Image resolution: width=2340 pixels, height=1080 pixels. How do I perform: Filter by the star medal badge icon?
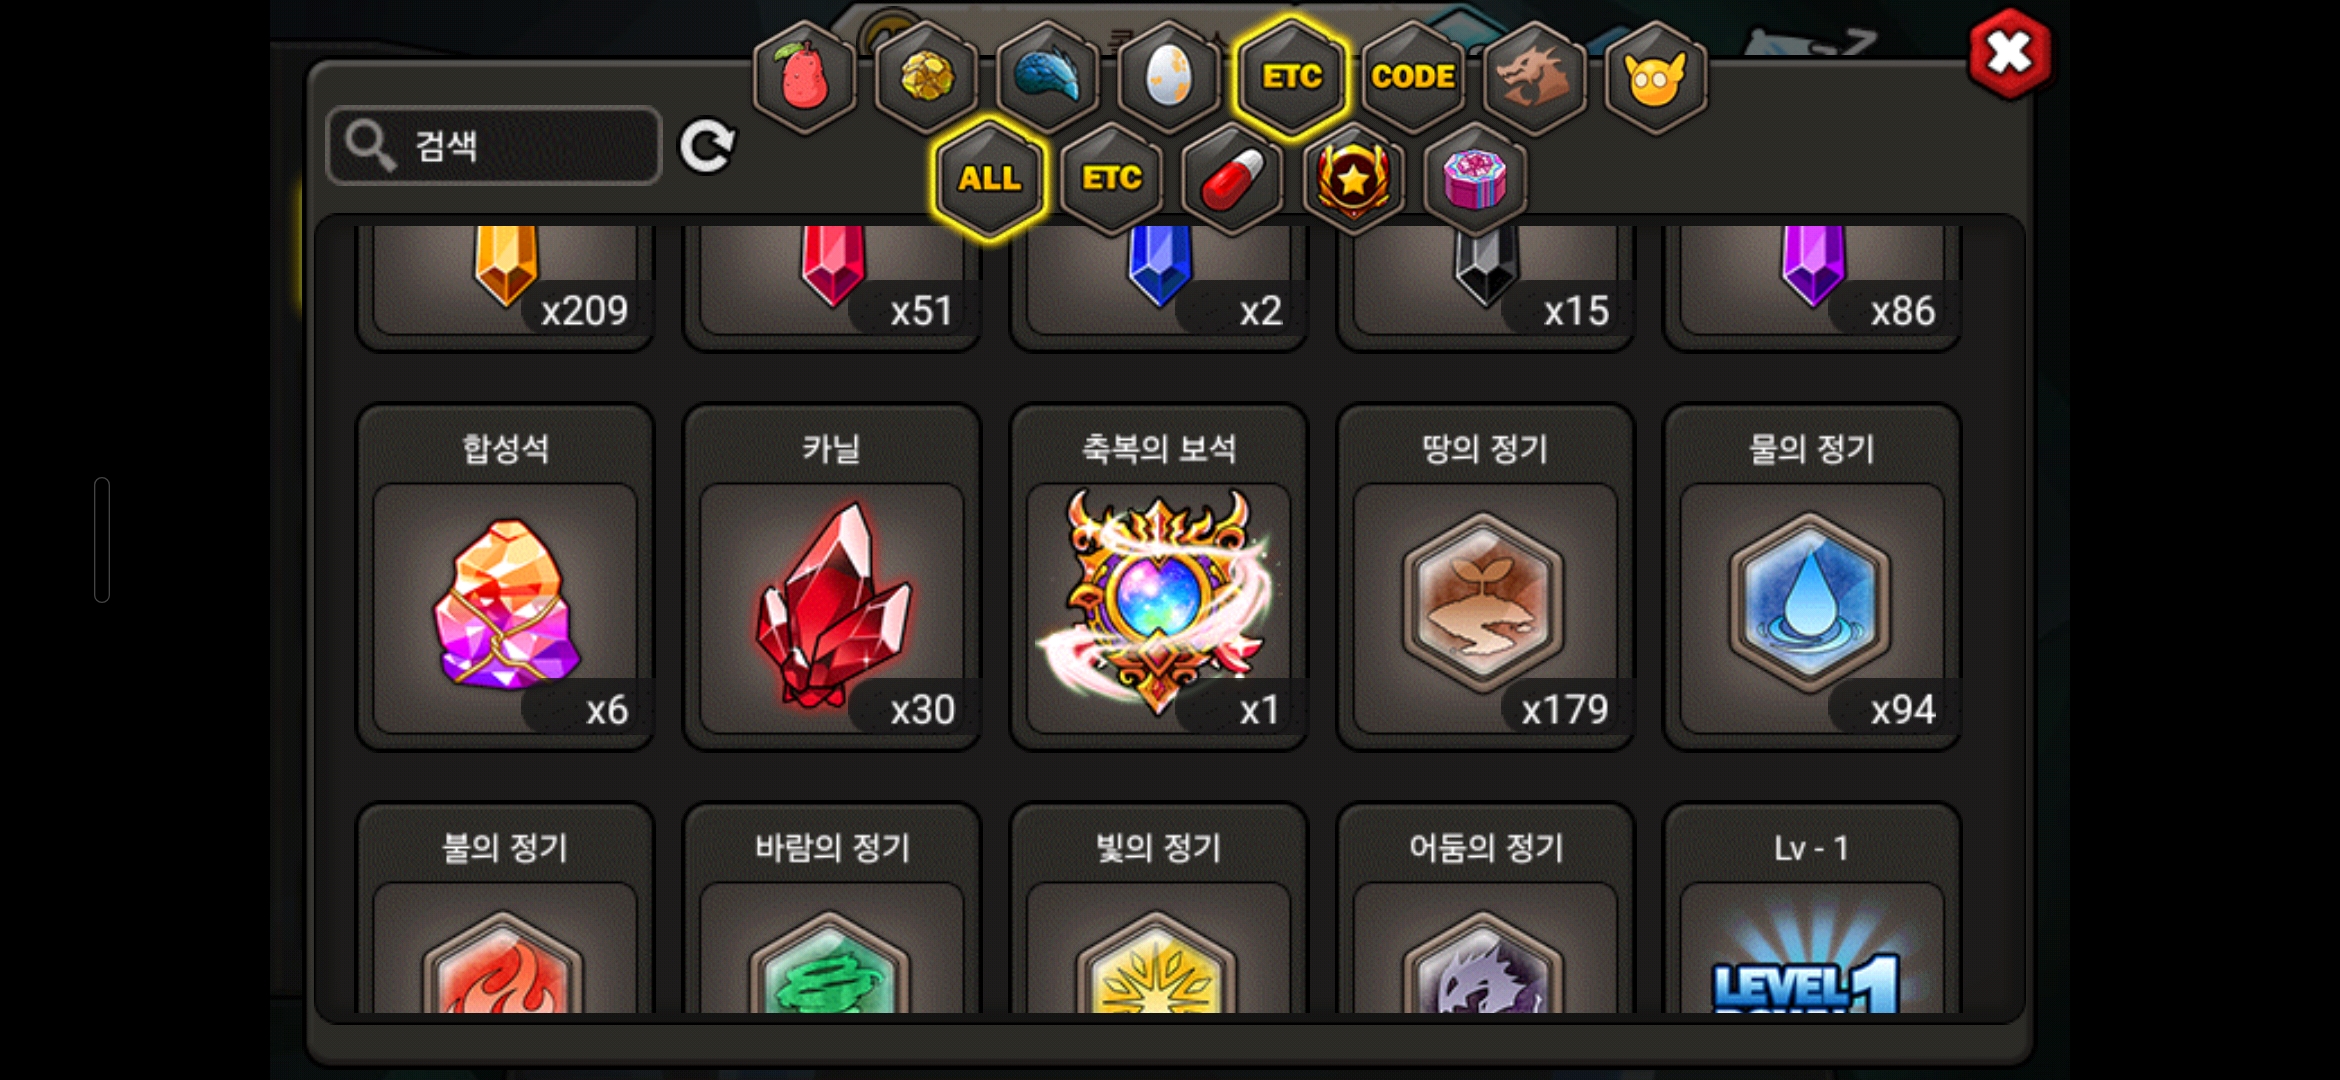click(x=1354, y=179)
